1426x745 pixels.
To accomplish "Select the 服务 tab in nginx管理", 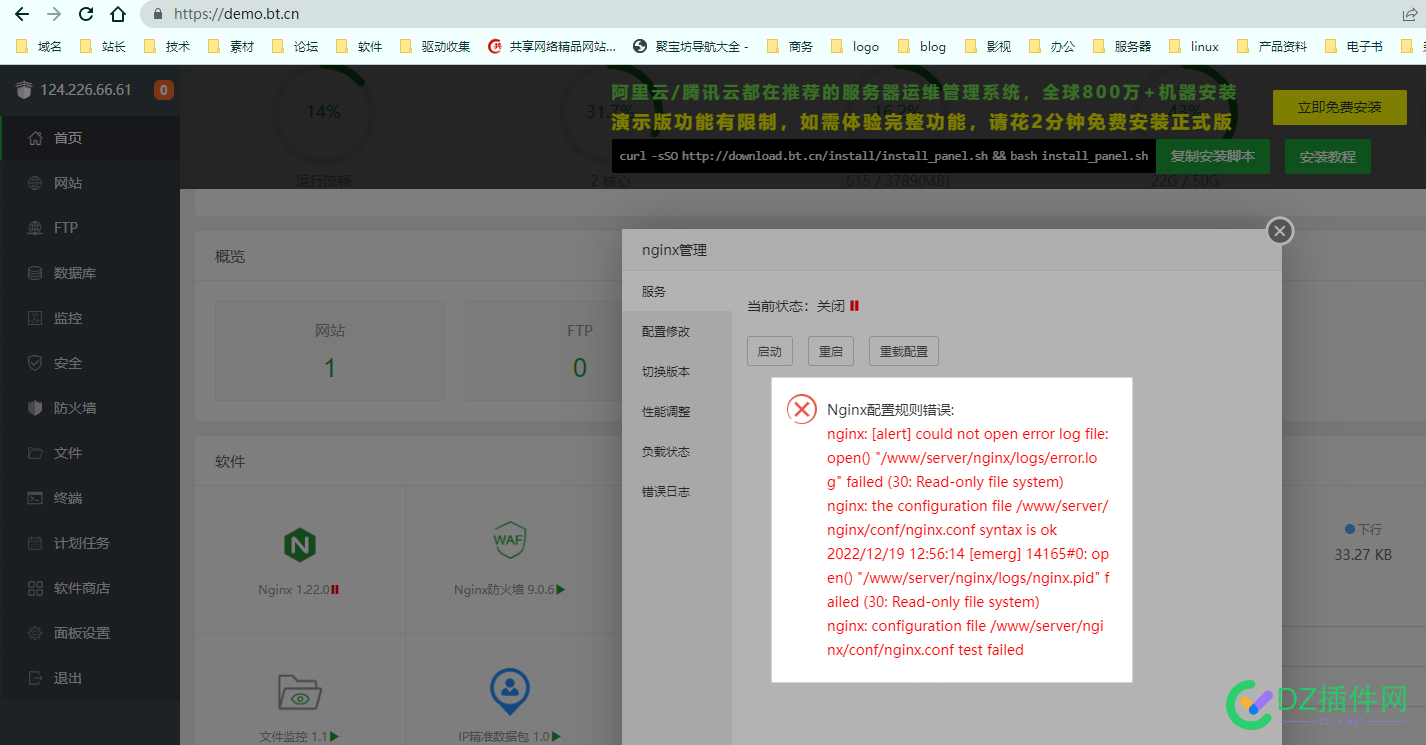I will click(x=677, y=292).
